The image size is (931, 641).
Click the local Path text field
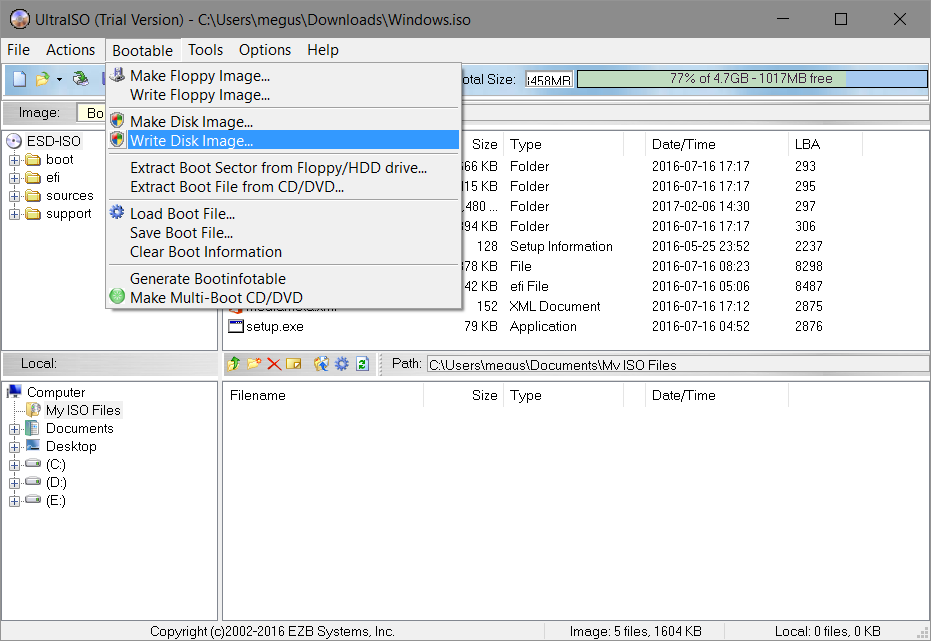(676, 365)
